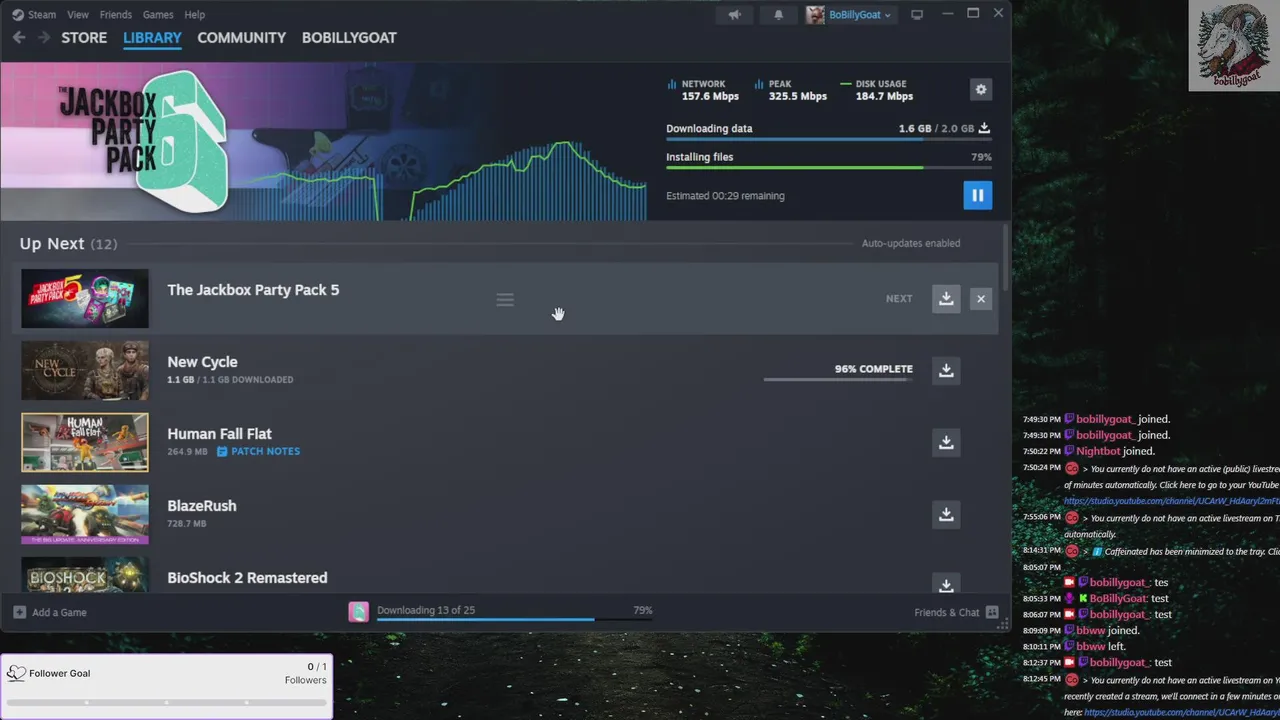The width and height of the screenshot is (1280, 720).
Task: Open the Steam announcements megaphone icon
Action: [735, 15]
